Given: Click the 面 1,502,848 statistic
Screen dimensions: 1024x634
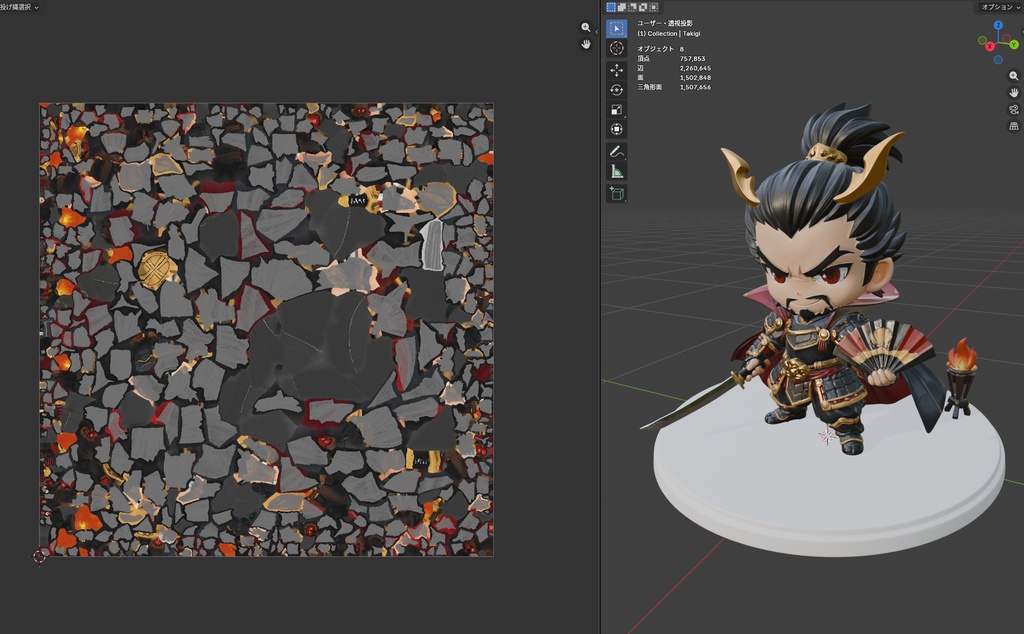Looking at the screenshot, I should click(674, 78).
